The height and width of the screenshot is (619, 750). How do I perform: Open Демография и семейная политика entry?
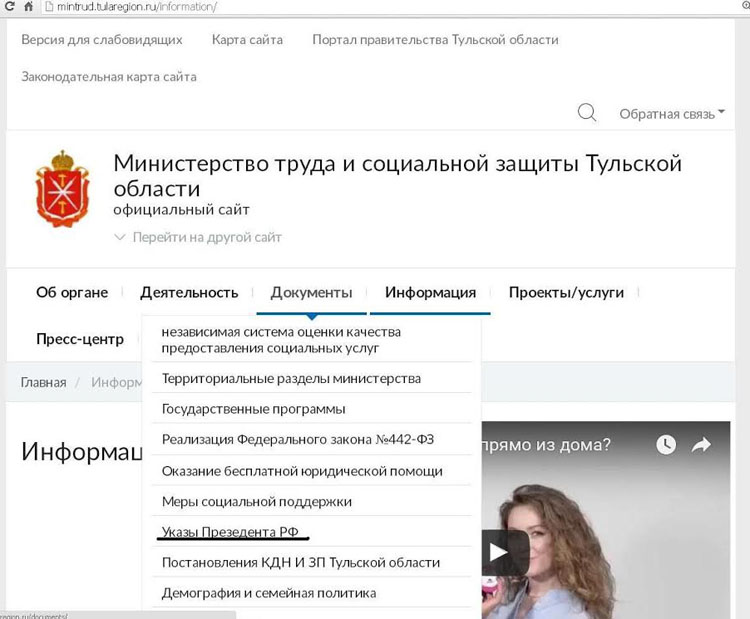pos(269,593)
